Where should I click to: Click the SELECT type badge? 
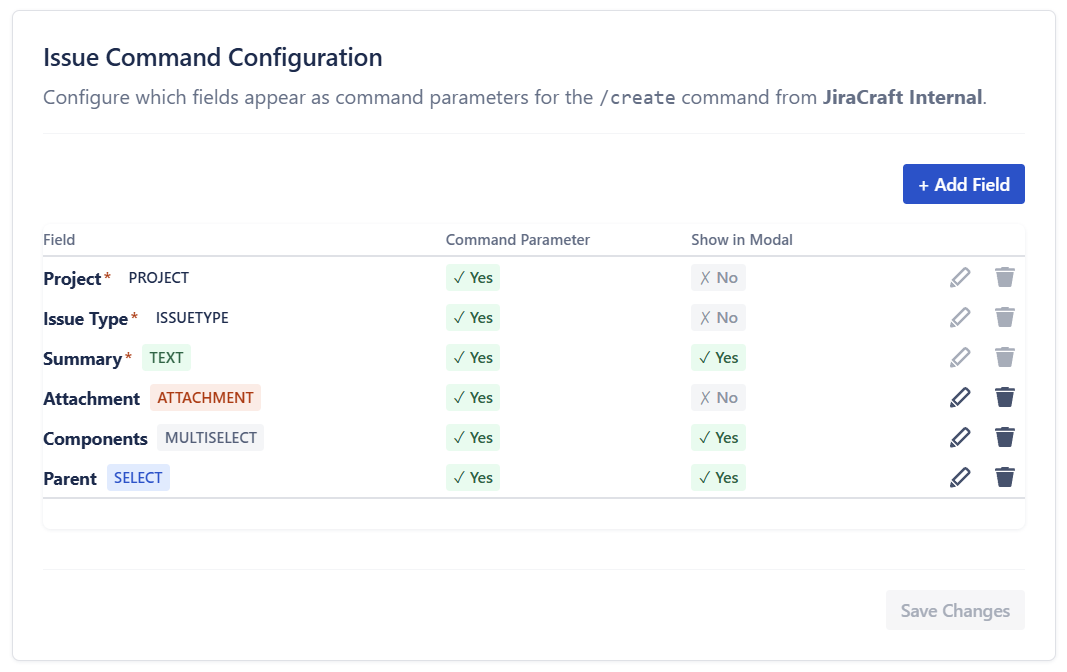[x=138, y=478]
